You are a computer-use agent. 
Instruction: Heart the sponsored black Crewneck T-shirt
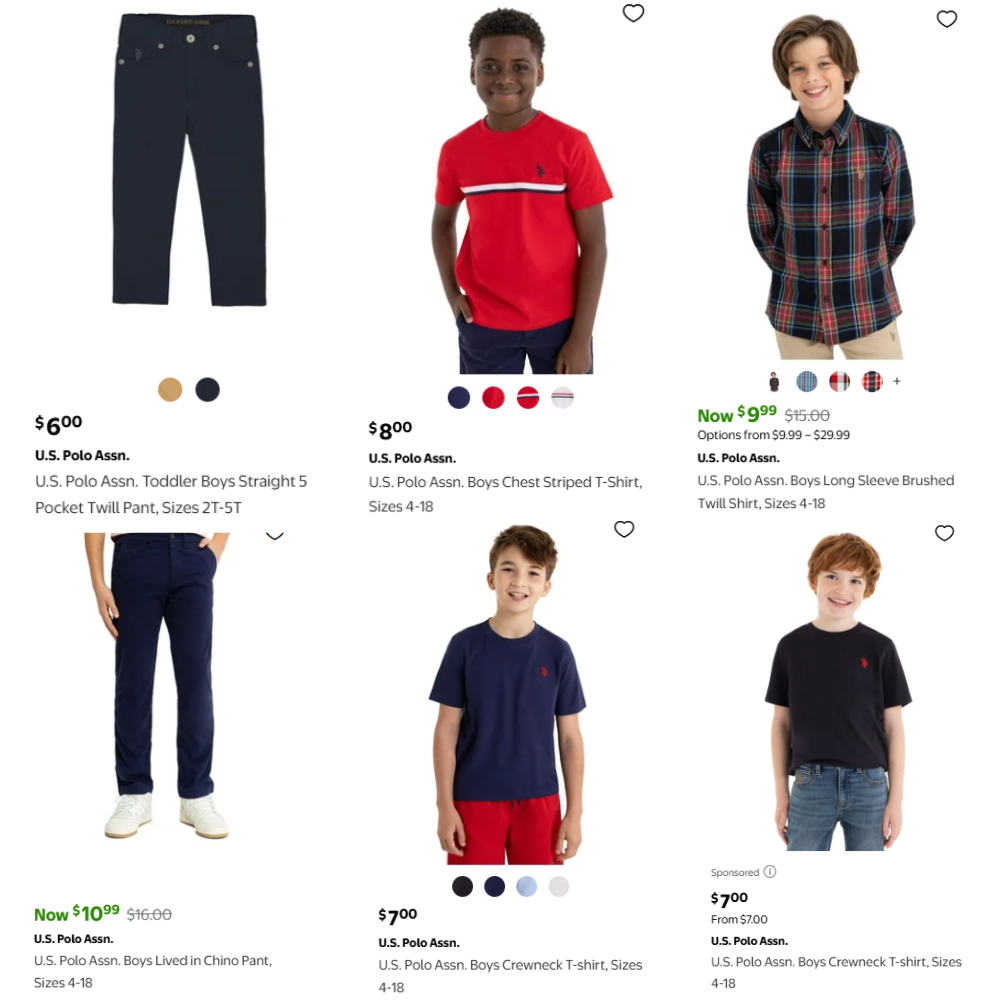tap(945, 533)
